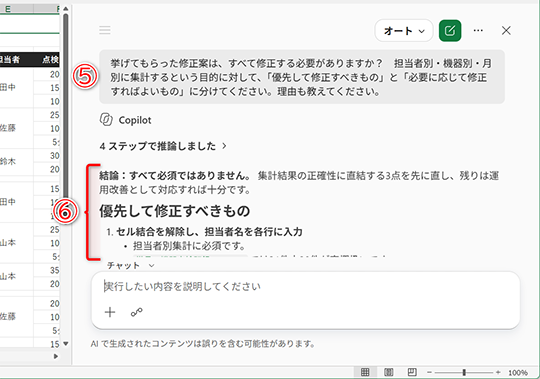Click the vertical scroll down arrow of sheet
The height and width of the screenshot is (379, 540).
click(66, 343)
